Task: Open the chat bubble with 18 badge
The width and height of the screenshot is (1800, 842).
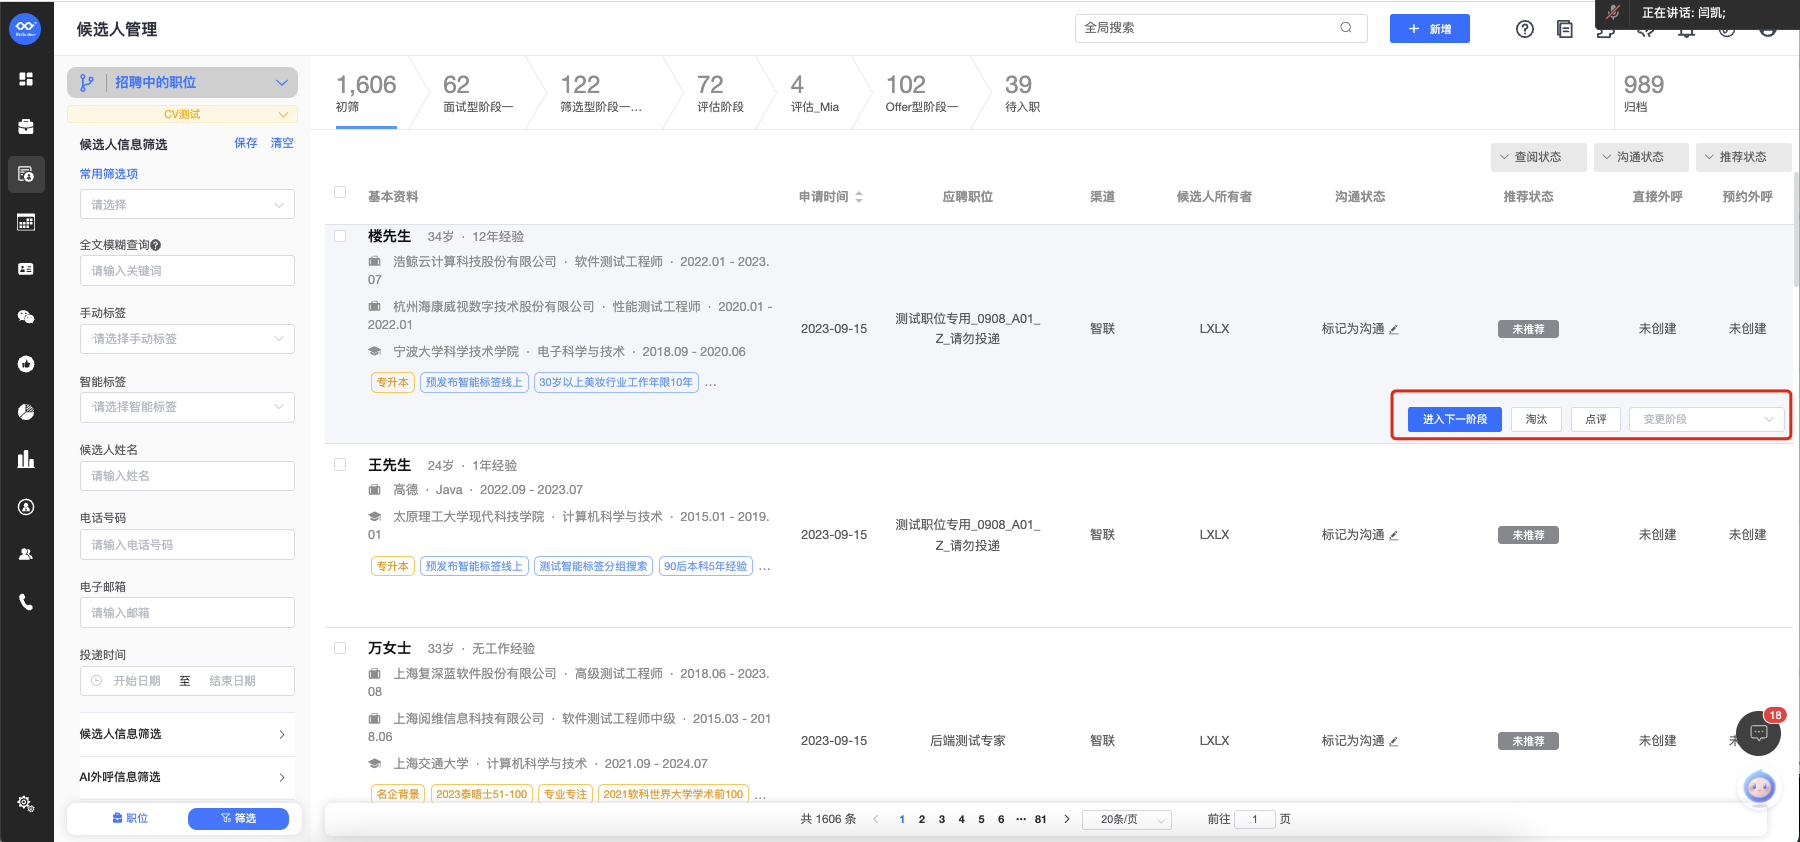Action: pyautogui.click(x=1758, y=733)
